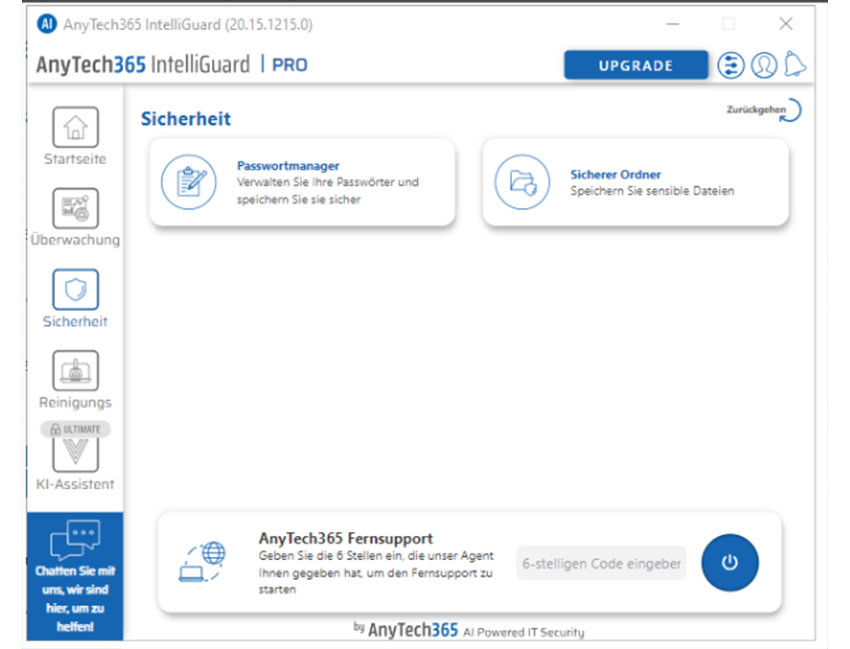Open the notifications bell icon
850x649 pixels.
click(795, 65)
